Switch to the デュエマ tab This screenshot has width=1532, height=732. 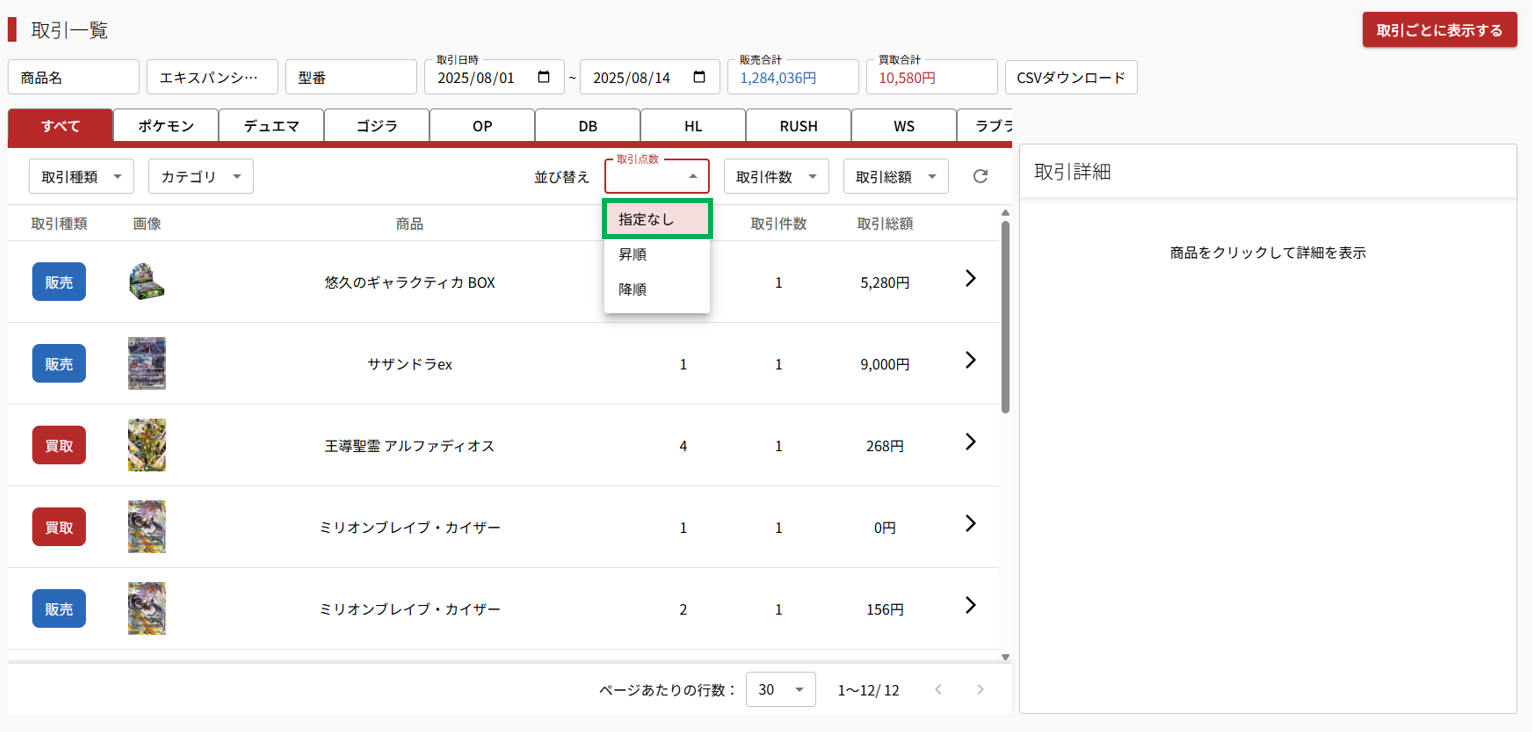pos(271,126)
